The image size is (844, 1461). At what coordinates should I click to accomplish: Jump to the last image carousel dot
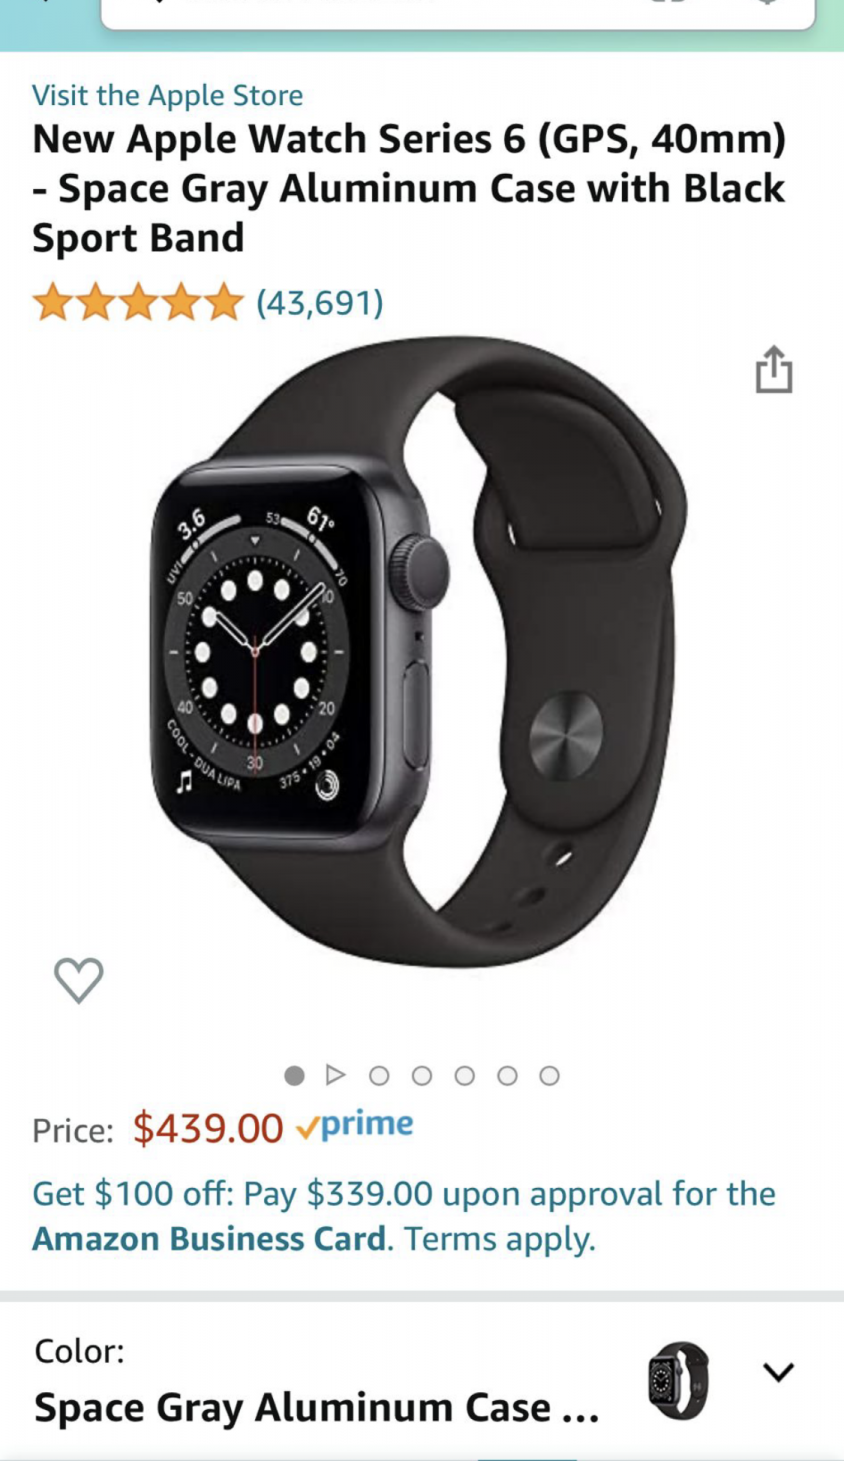point(549,1075)
